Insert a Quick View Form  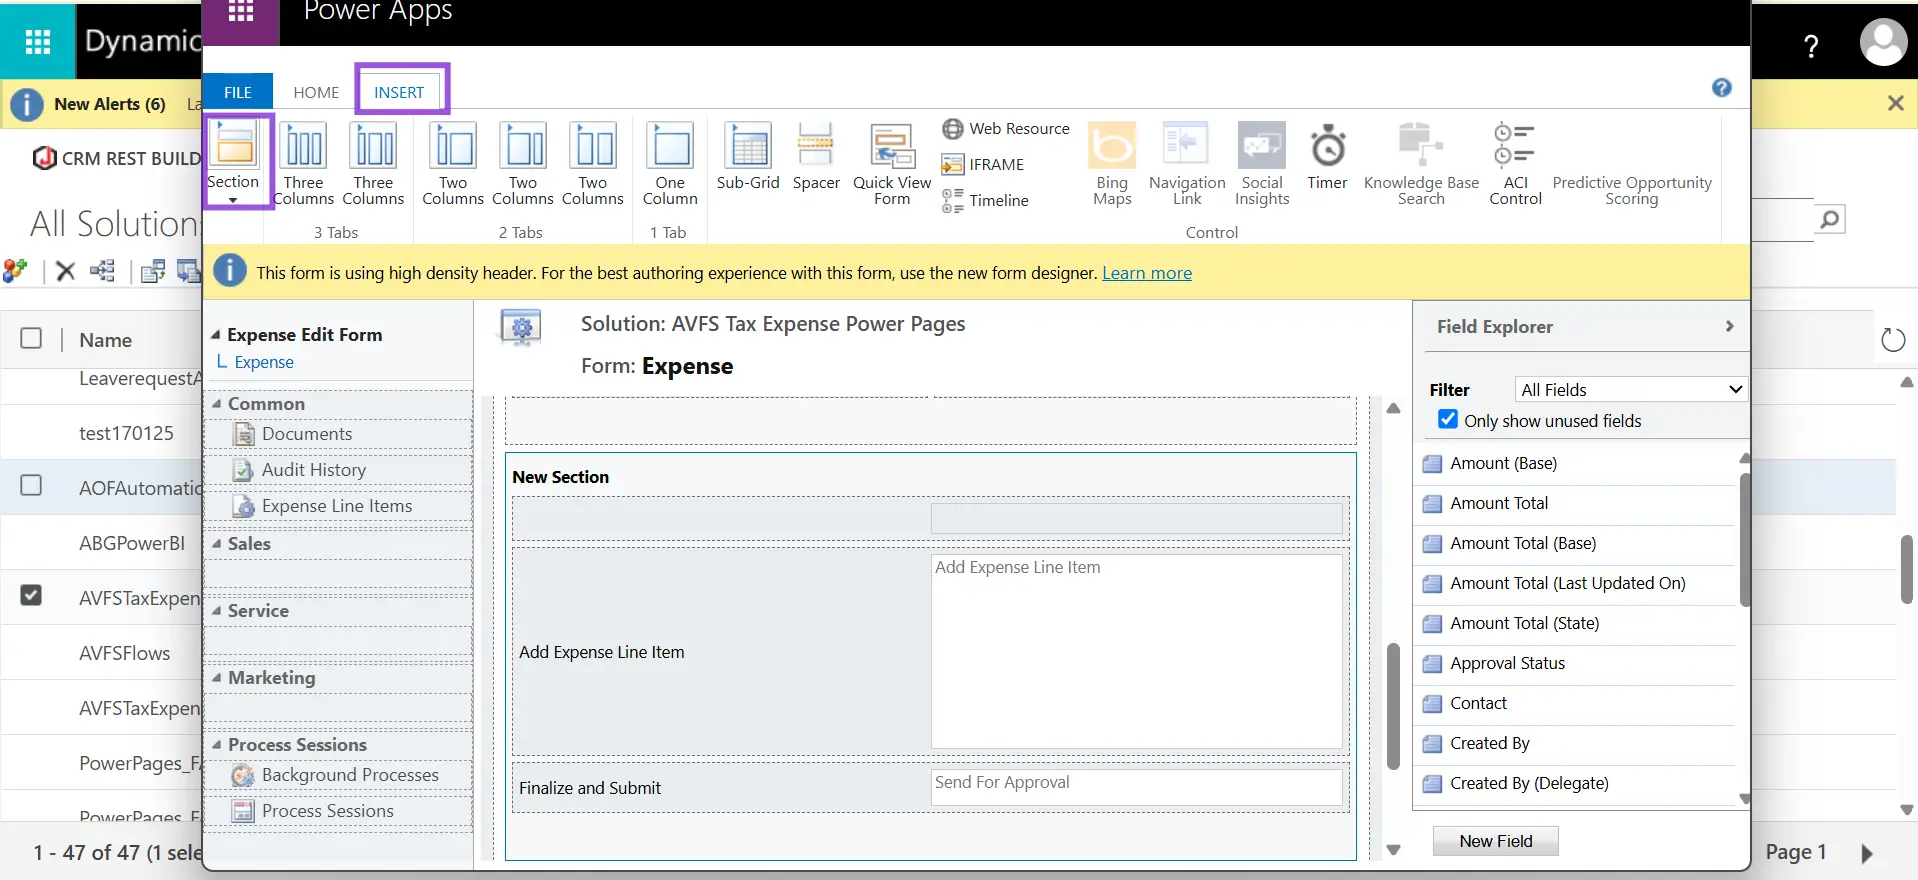(x=892, y=164)
